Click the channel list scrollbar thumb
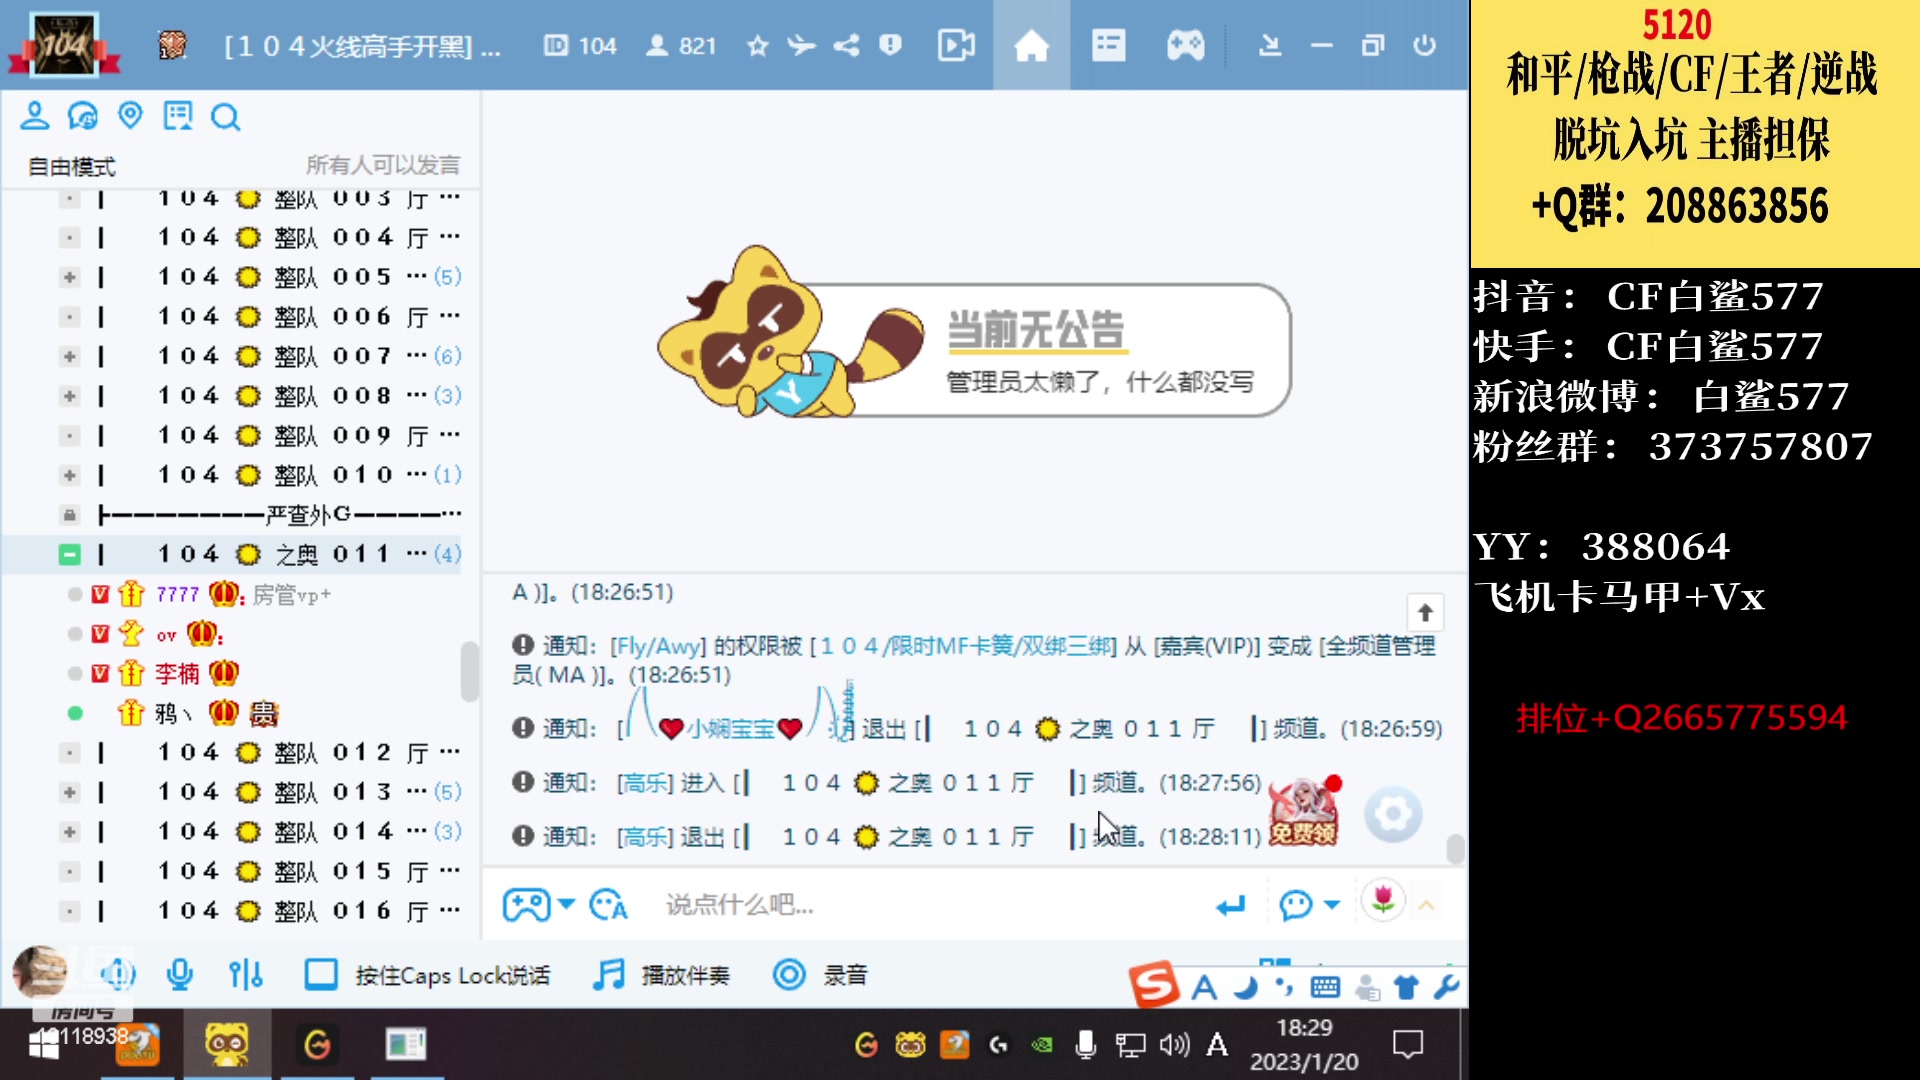 (470, 671)
